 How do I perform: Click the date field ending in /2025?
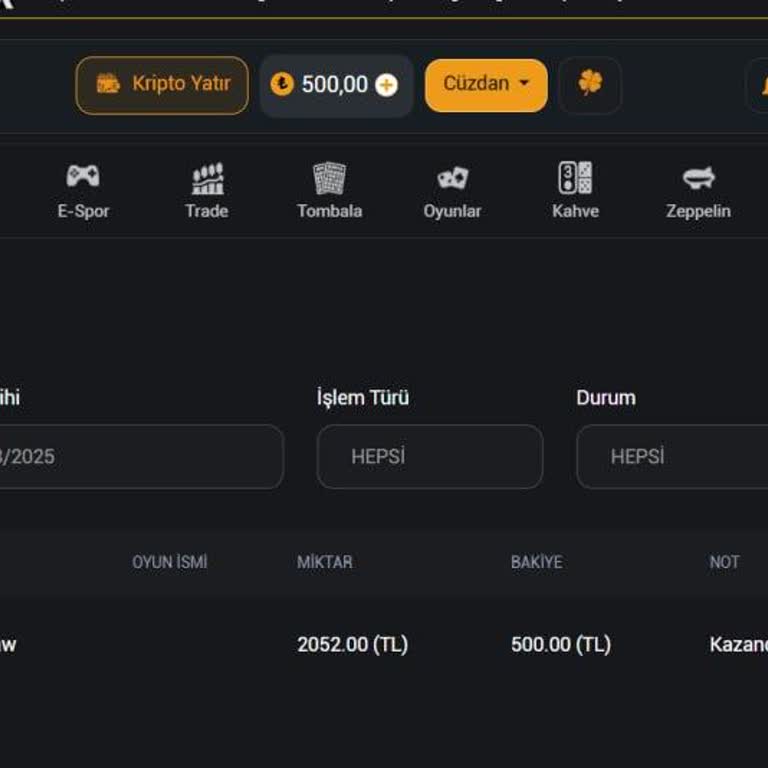click(140, 457)
